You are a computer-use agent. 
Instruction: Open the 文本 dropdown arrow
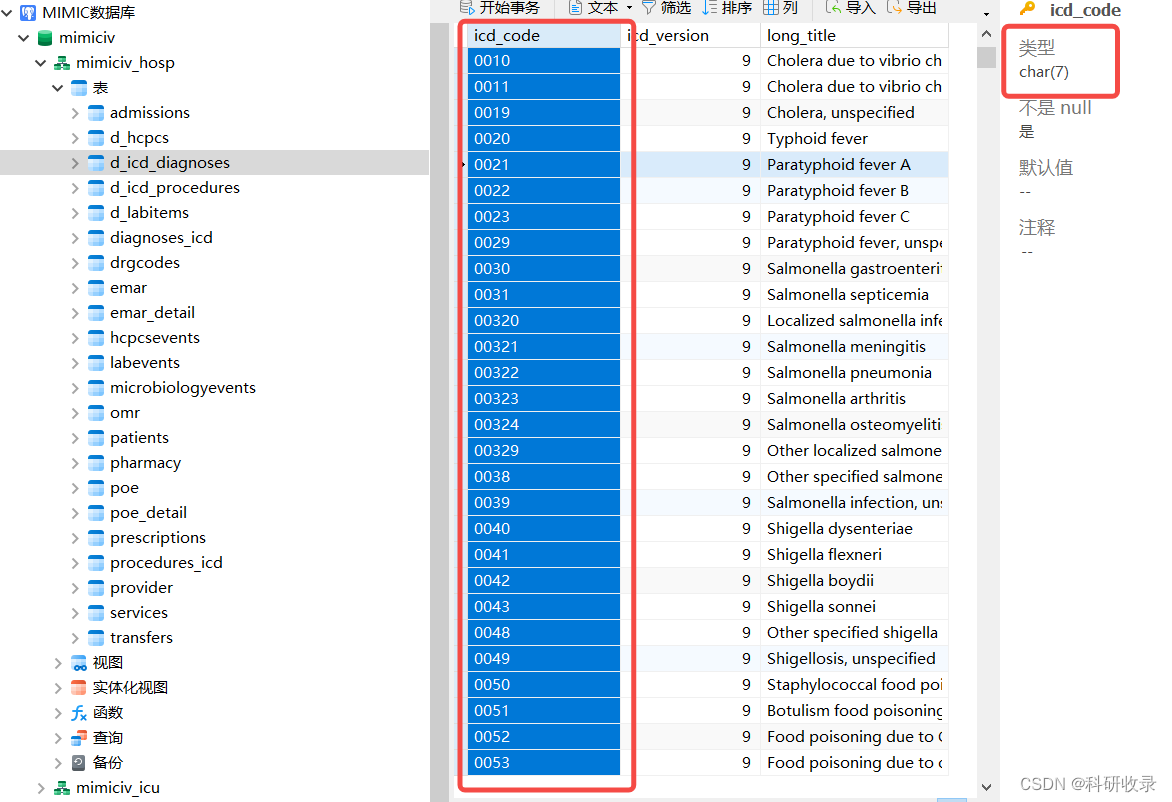(629, 8)
